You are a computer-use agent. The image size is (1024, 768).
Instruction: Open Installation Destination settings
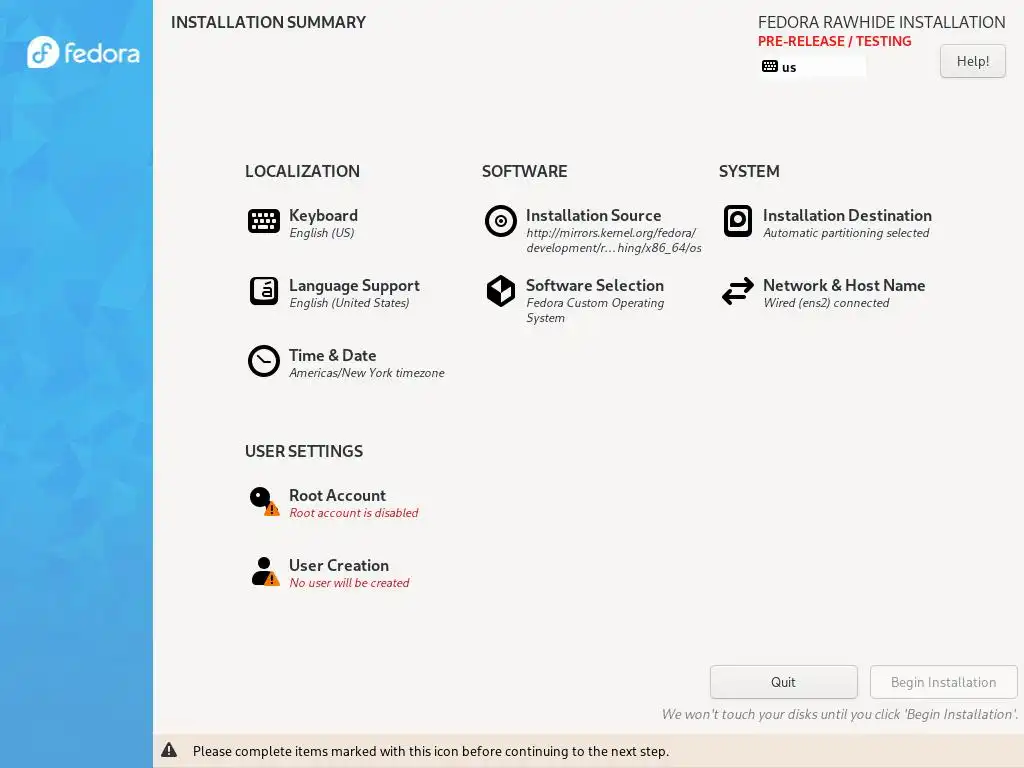coord(848,216)
